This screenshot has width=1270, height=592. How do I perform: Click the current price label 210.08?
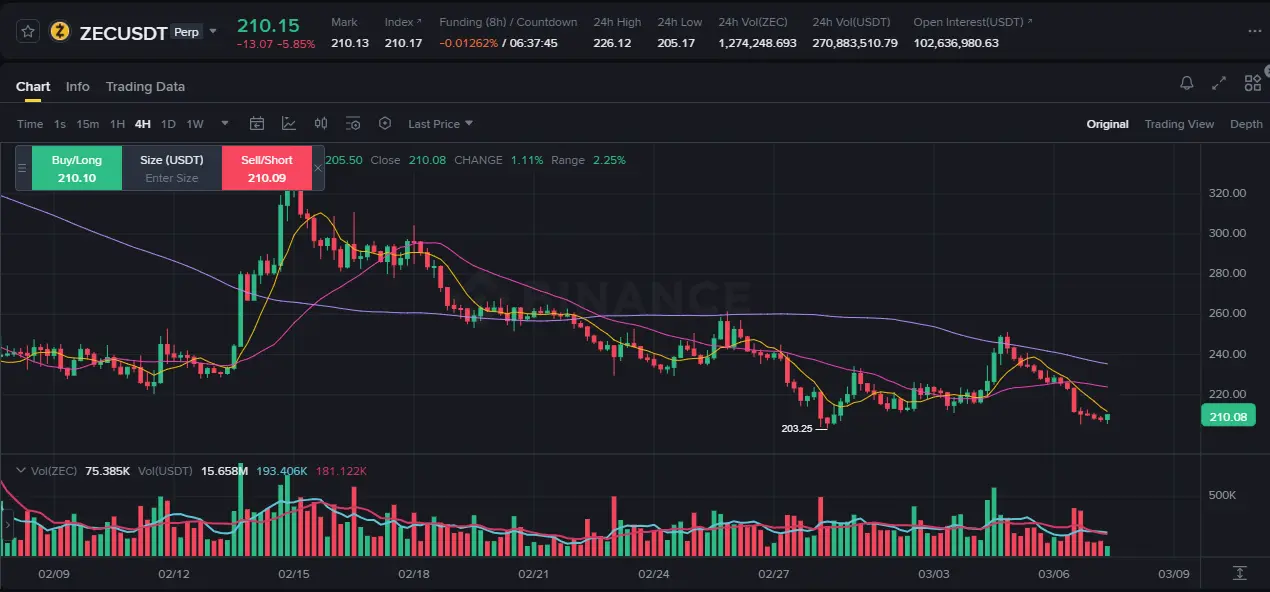point(1227,417)
